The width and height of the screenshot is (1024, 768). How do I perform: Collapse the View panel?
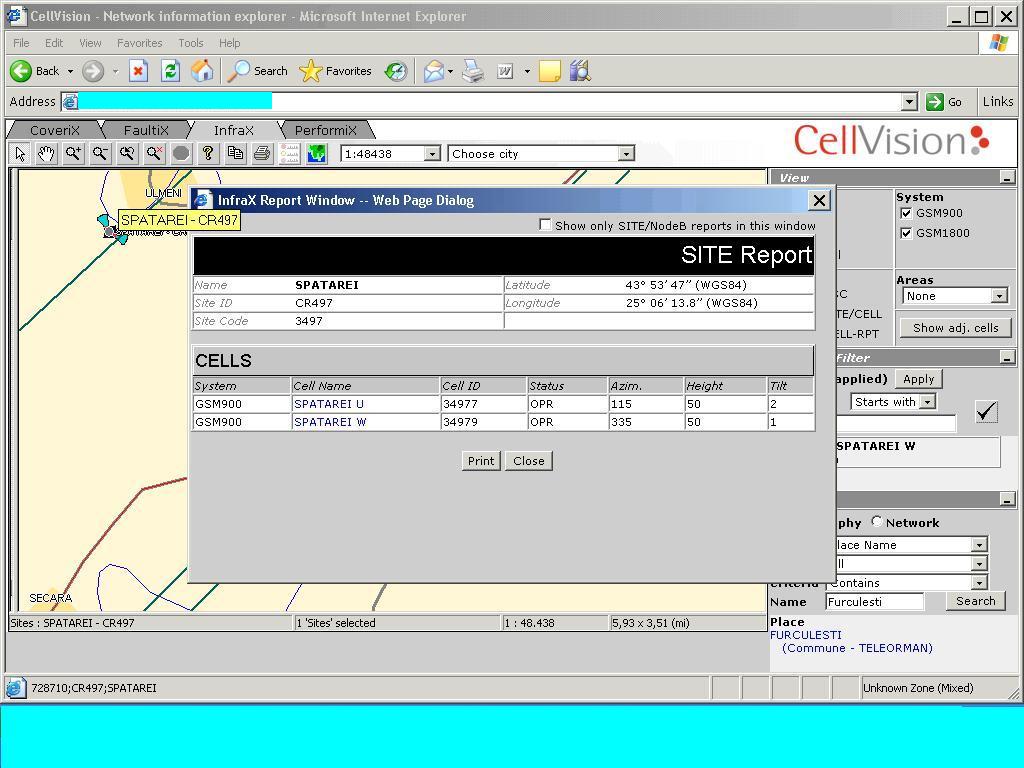(x=1007, y=178)
